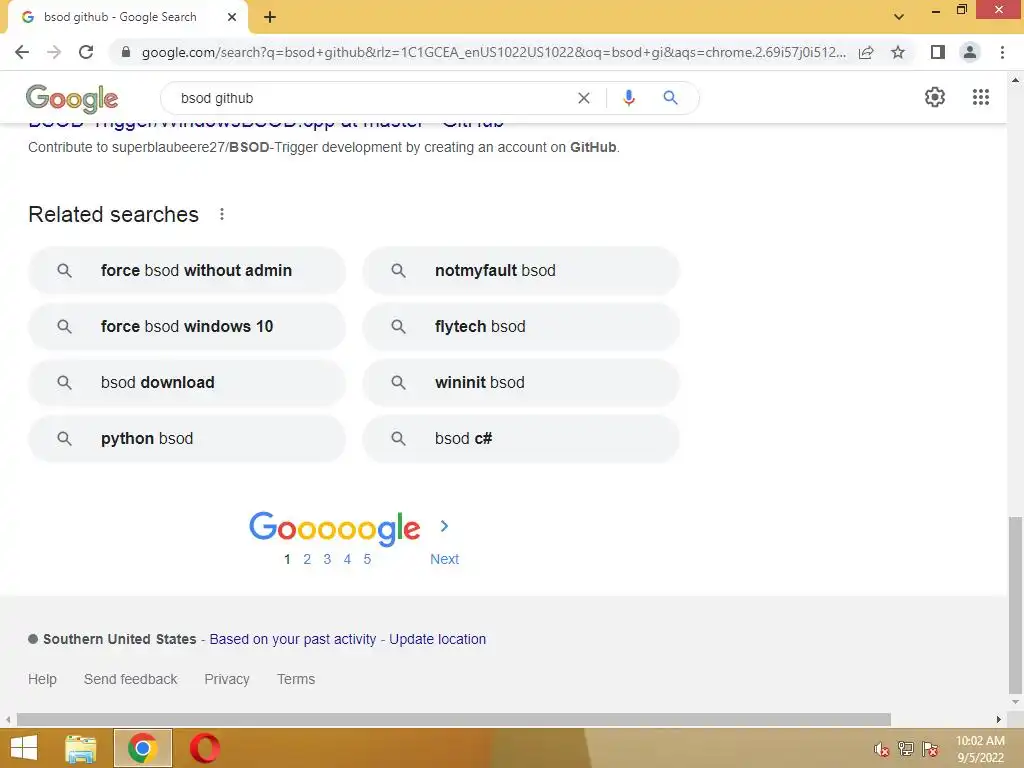Click the scroll-left arrow of horizontal scrollbar
Viewport: 1024px width, 768px height.
coord(8,720)
